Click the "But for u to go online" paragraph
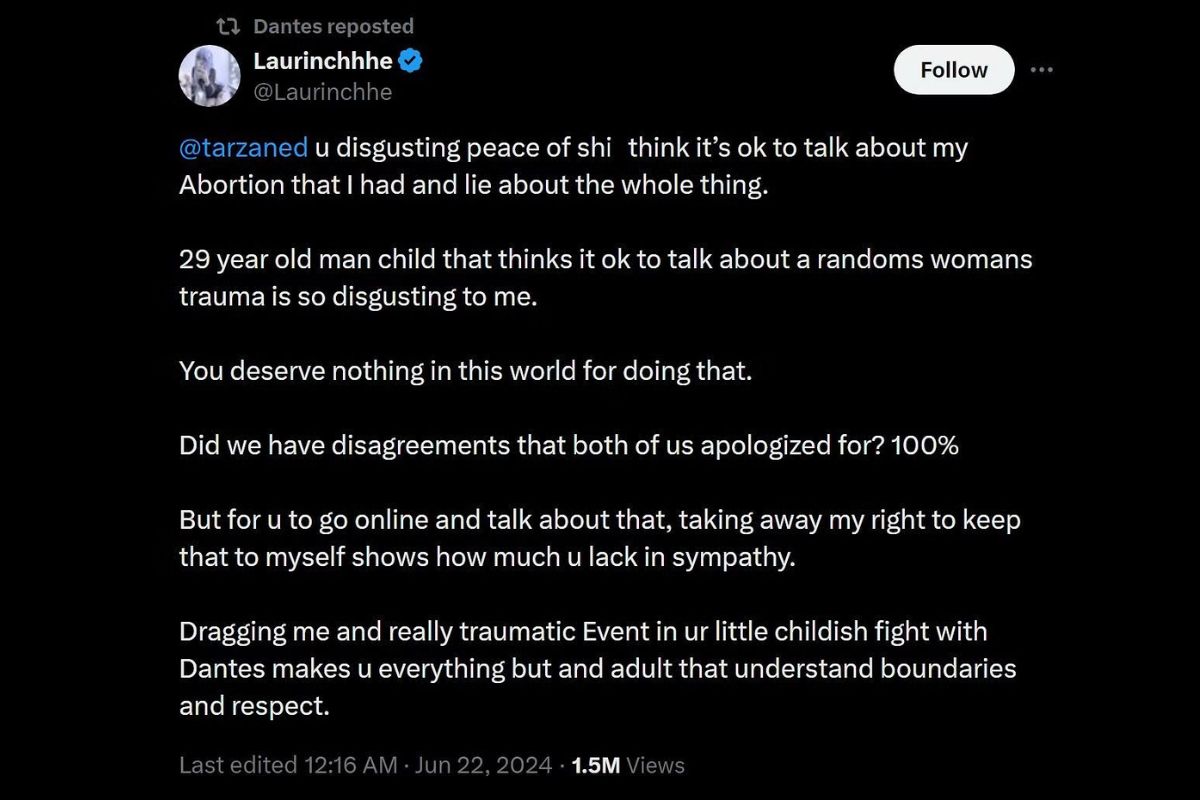The width and height of the screenshot is (1200, 800). click(x=600, y=538)
